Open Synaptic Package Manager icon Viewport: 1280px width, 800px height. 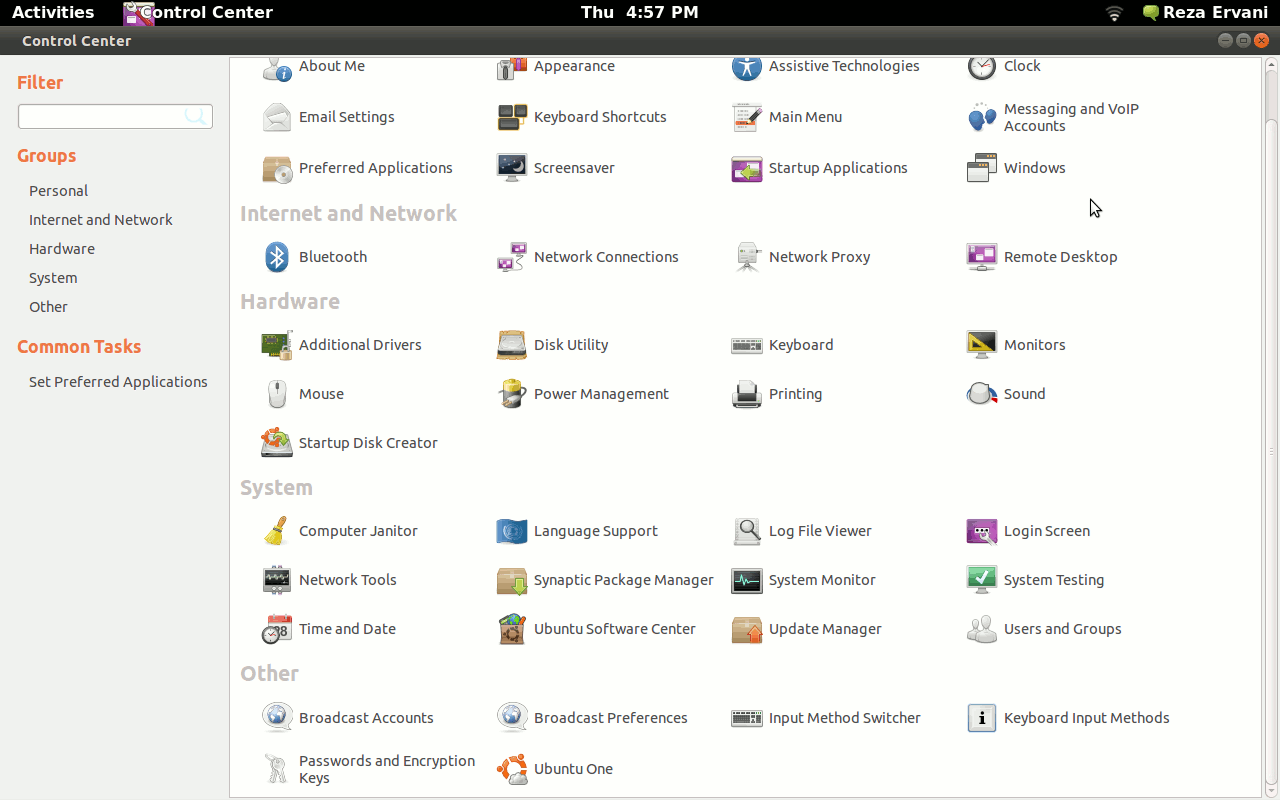(x=512, y=580)
